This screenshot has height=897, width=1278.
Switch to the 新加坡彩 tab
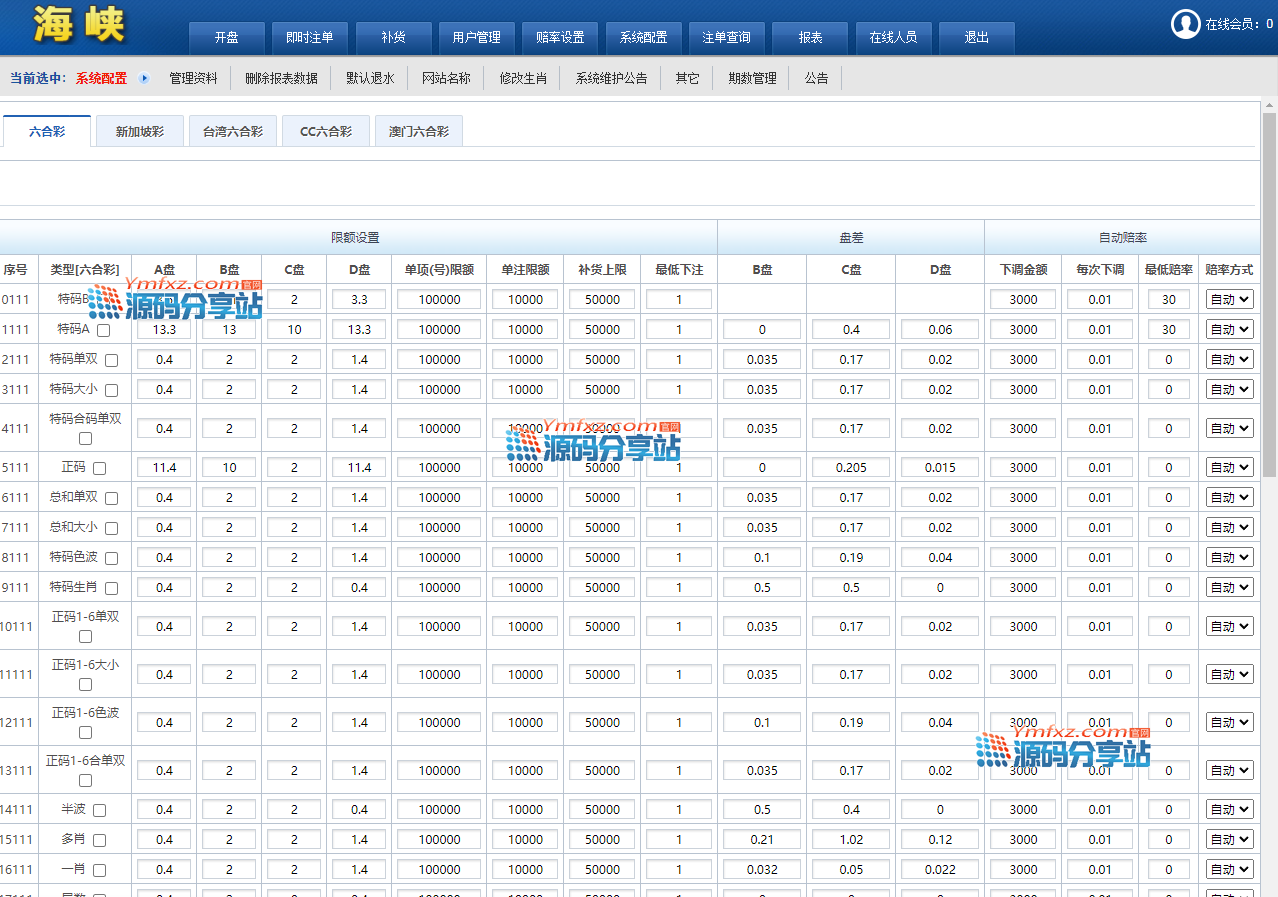[x=139, y=131]
